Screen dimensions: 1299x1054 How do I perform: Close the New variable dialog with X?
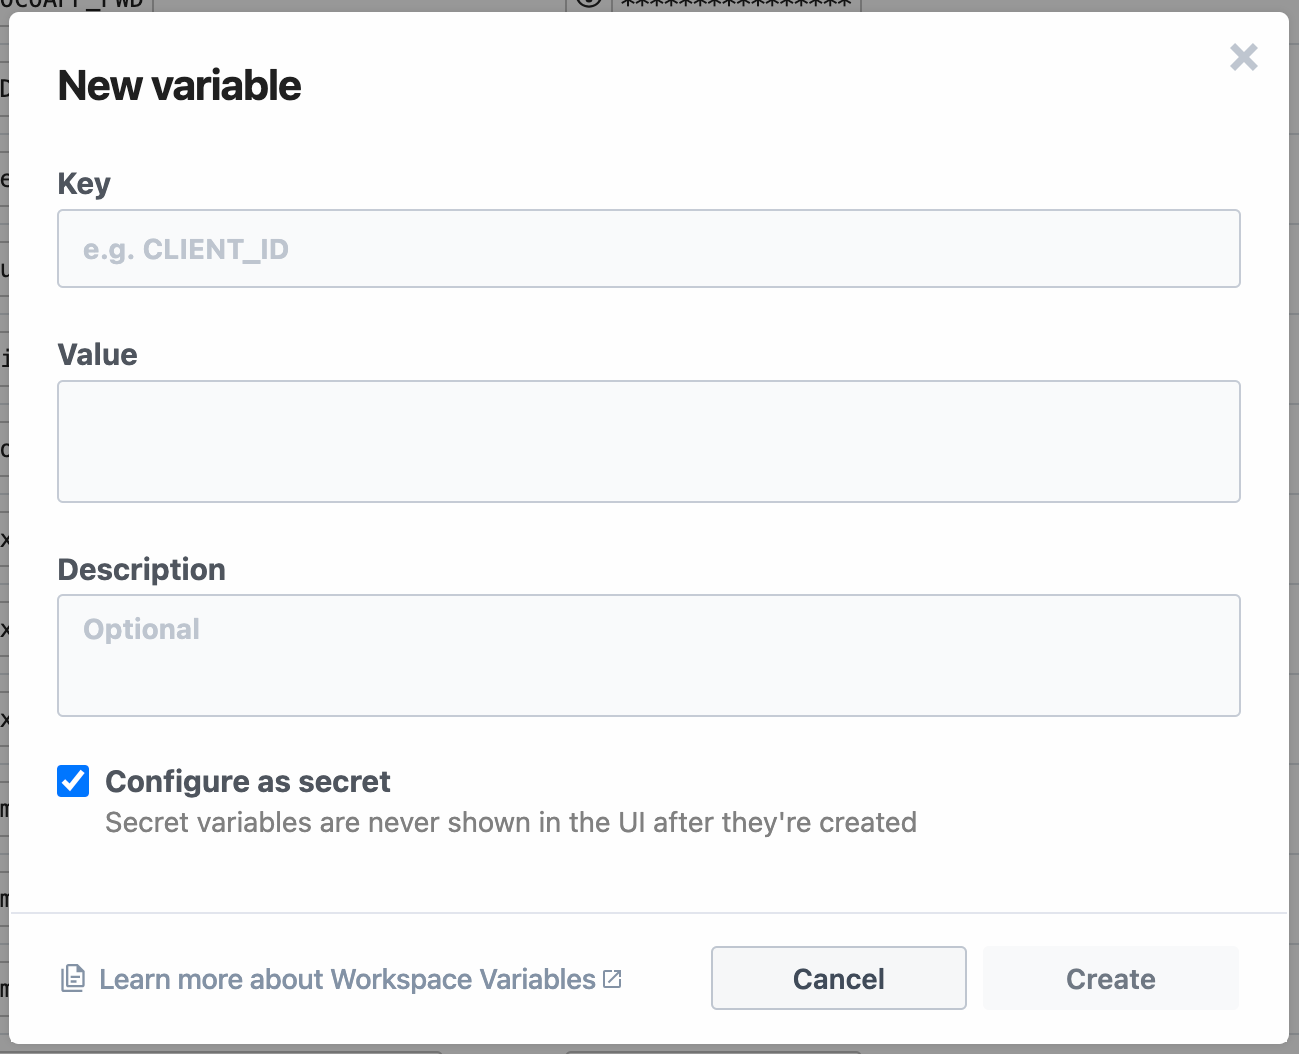click(x=1244, y=57)
